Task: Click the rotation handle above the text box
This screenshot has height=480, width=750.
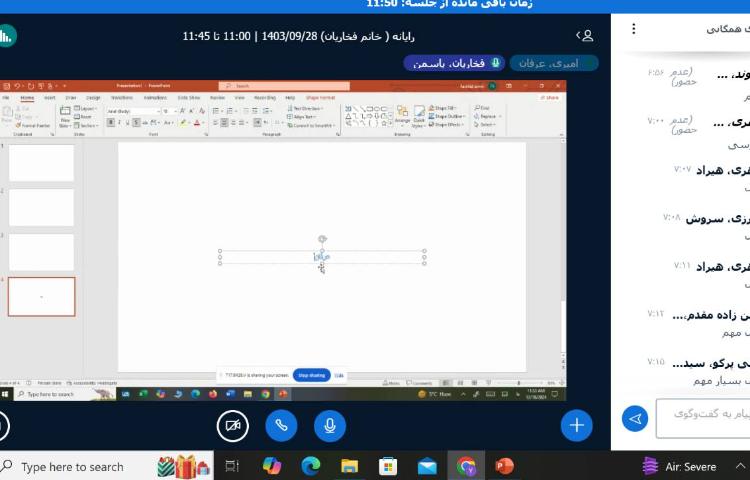Action: 322,239
